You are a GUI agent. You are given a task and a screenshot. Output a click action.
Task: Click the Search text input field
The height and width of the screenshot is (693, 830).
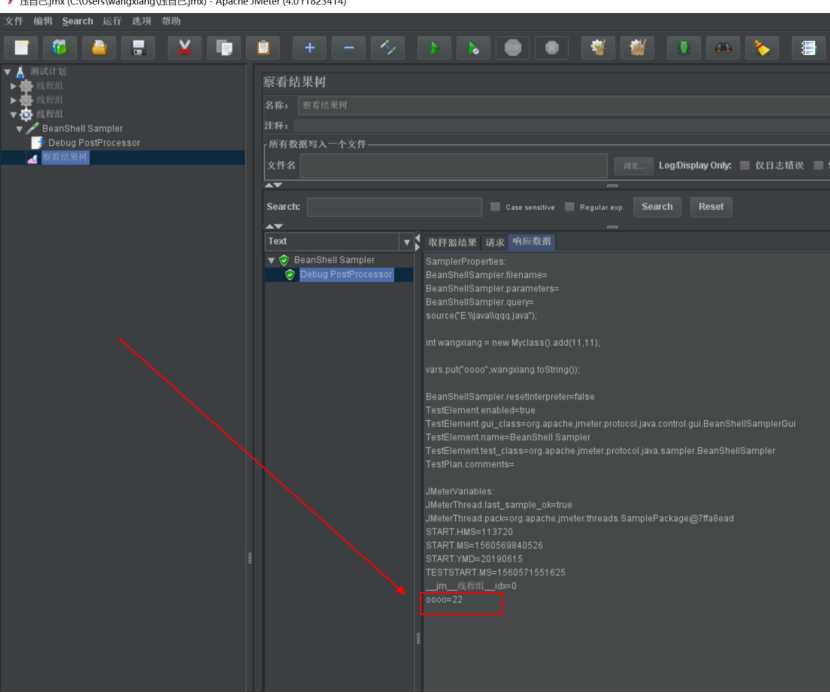coord(394,207)
